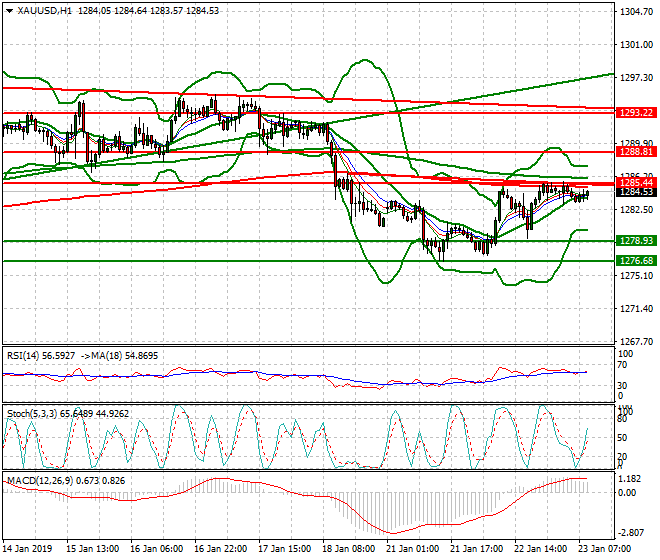Select the red 1288.81 price level label

(x=636, y=152)
